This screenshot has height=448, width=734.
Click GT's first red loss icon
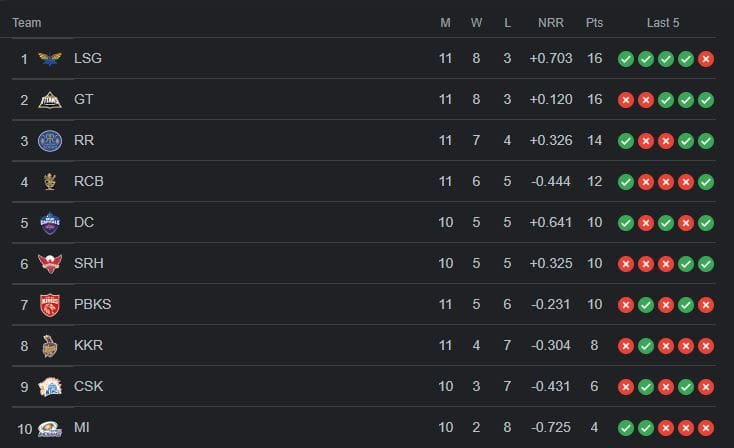pyautogui.click(x=626, y=100)
